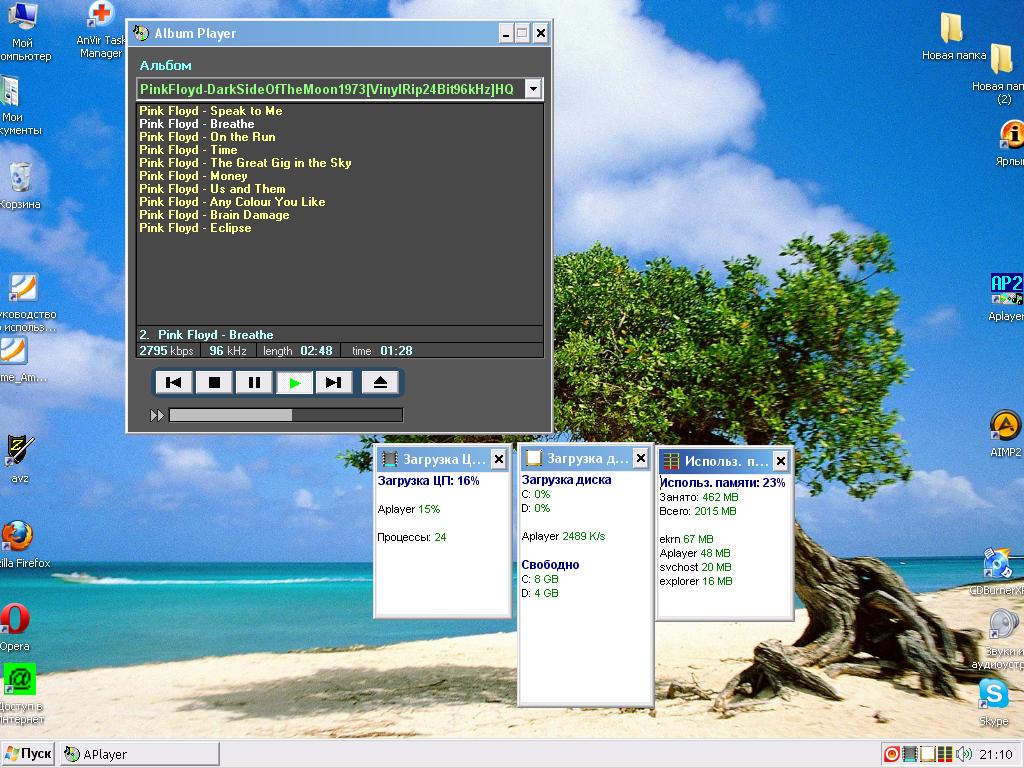Stop playback in Album Player
This screenshot has height=768, width=1024.
tap(214, 383)
